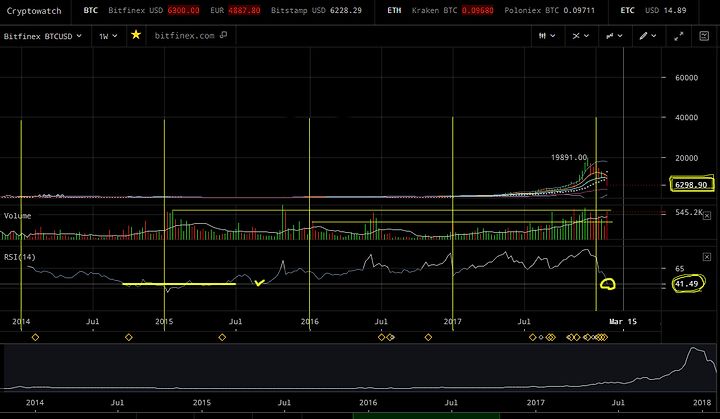Toggle the favorite star for this market
The width and height of the screenshot is (720, 419).
tap(136, 34)
